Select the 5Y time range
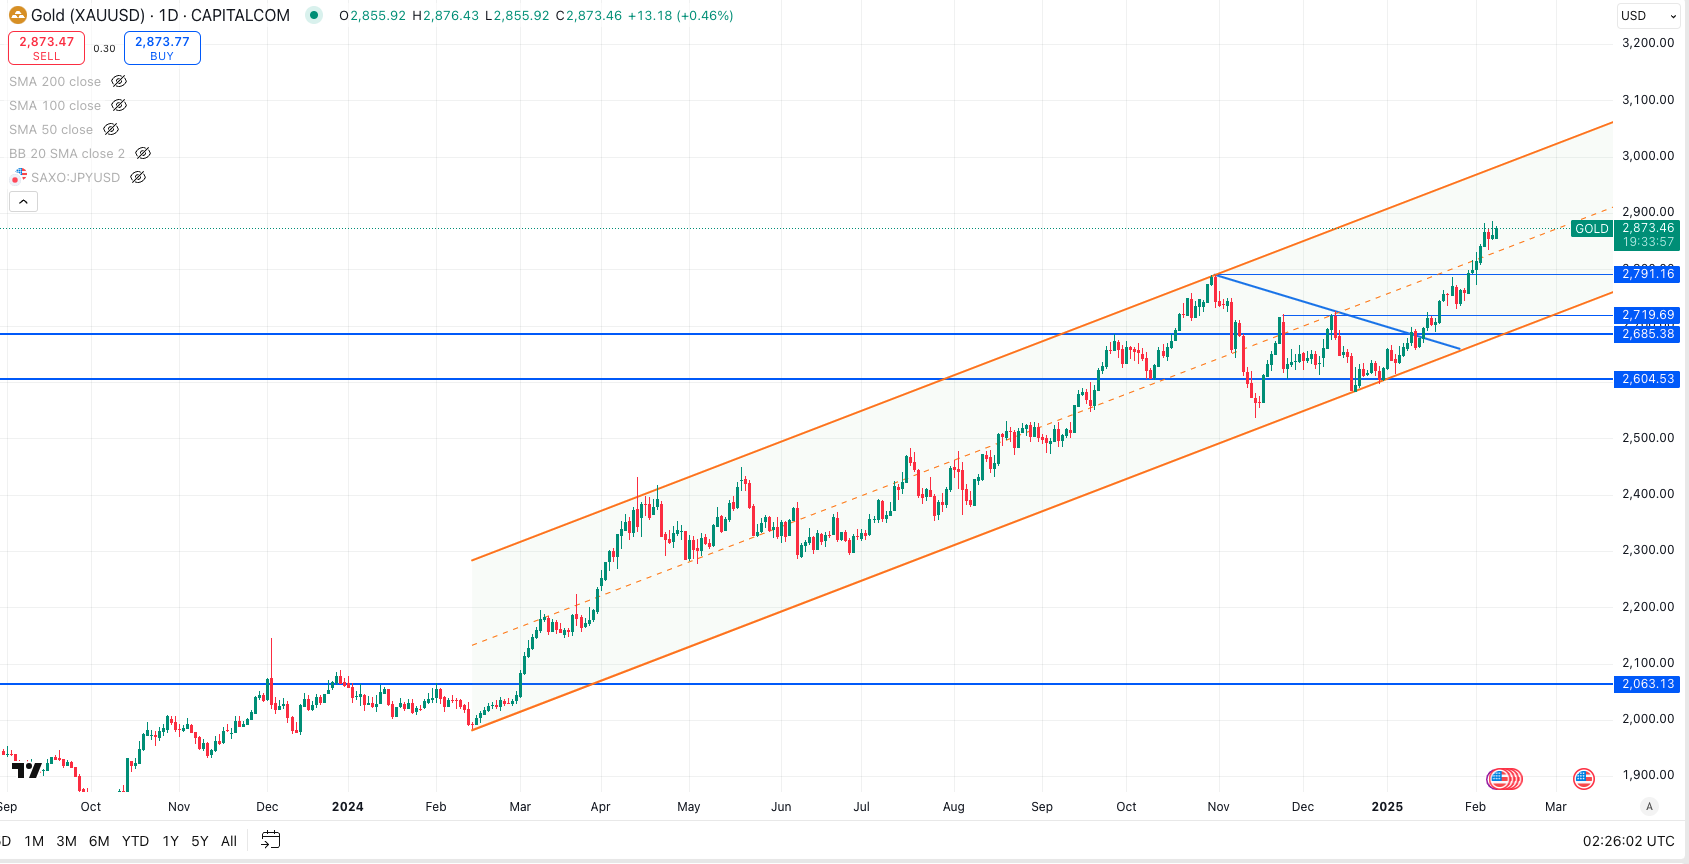The height and width of the screenshot is (864, 1689). pyautogui.click(x=200, y=841)
